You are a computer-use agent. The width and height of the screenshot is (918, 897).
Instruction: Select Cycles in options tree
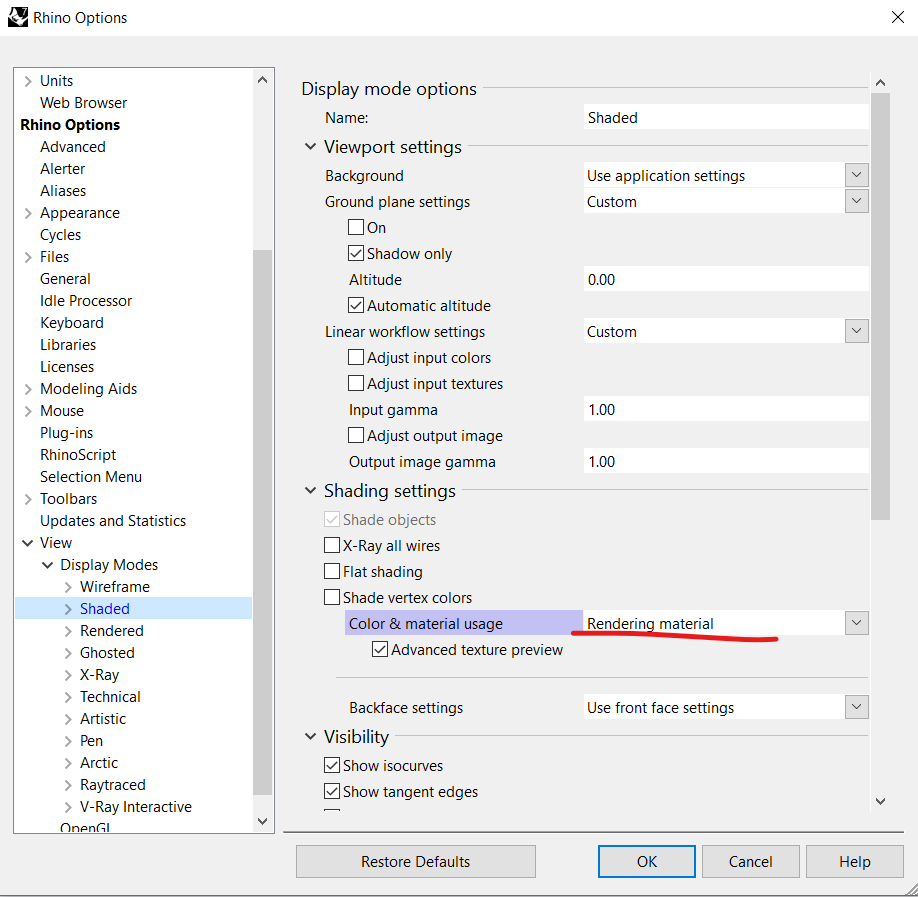tap(60, 235)
